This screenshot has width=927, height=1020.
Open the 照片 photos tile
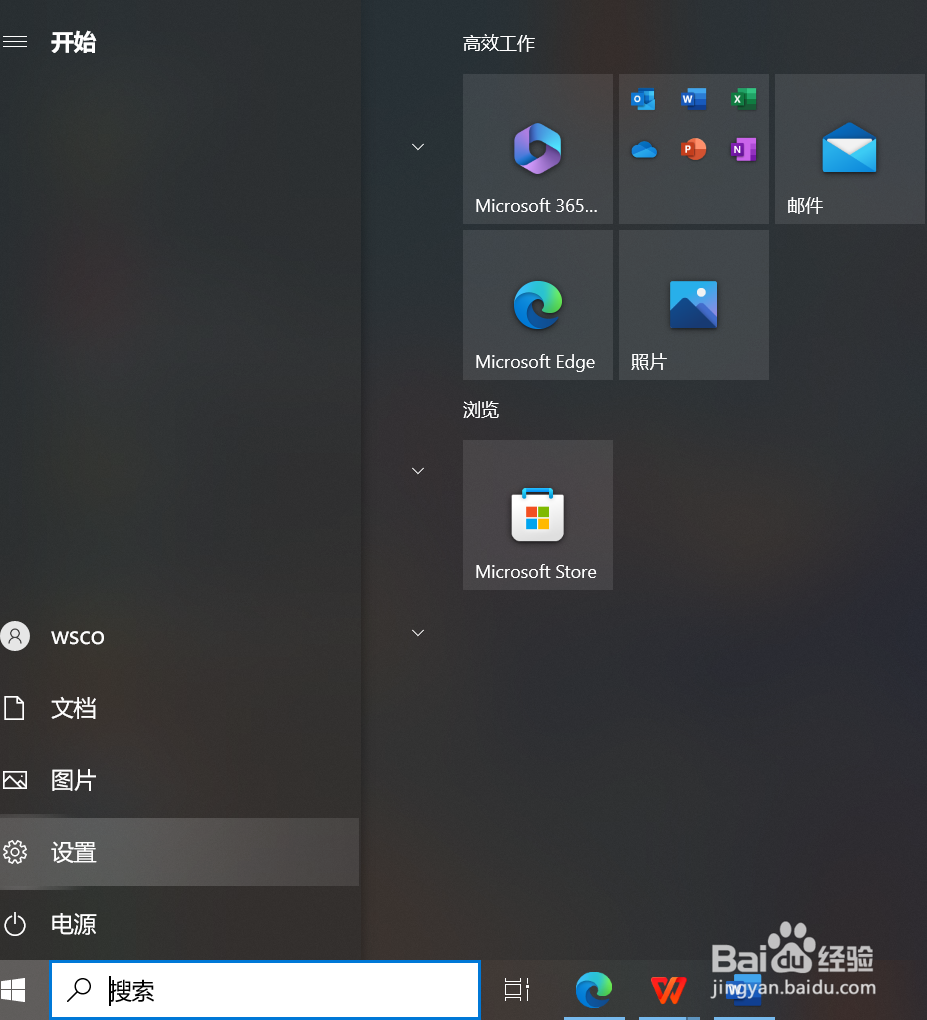point(693,305)
